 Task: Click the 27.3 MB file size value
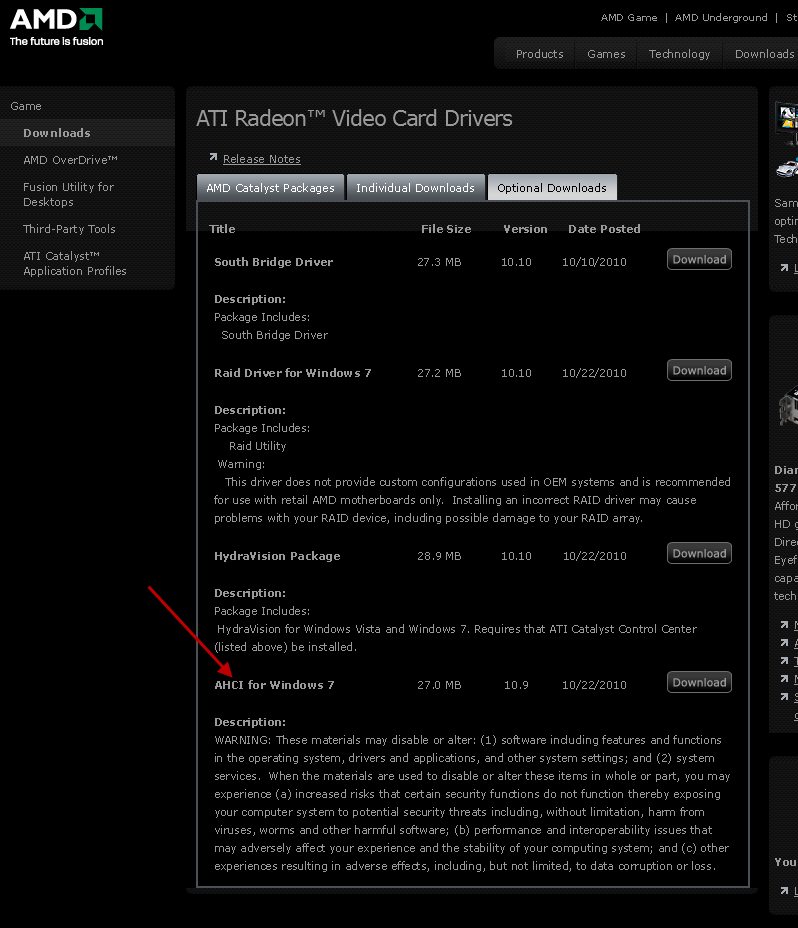[x=439, y=262]
